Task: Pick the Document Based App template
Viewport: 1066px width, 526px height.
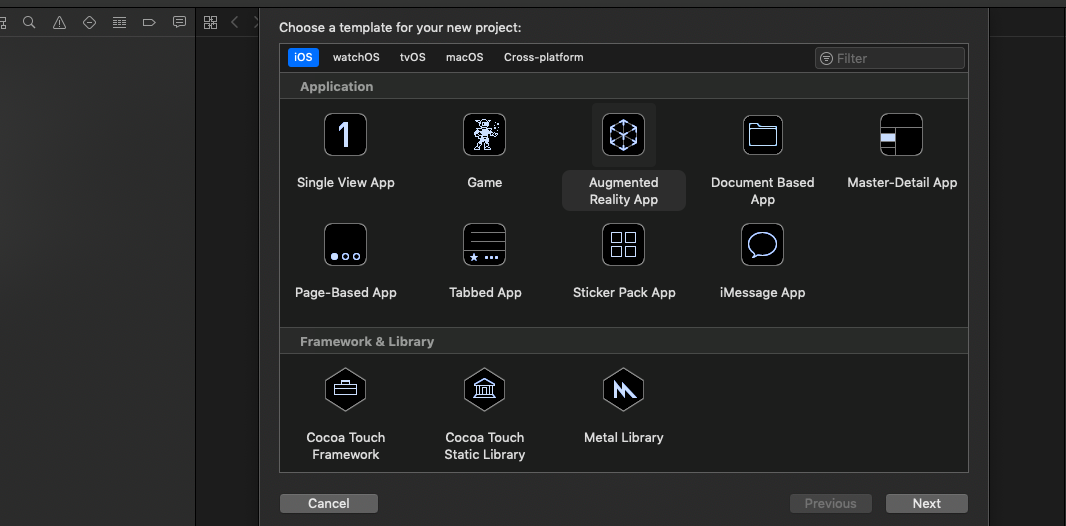Action: pyautogui.click(x=762, y=135)
